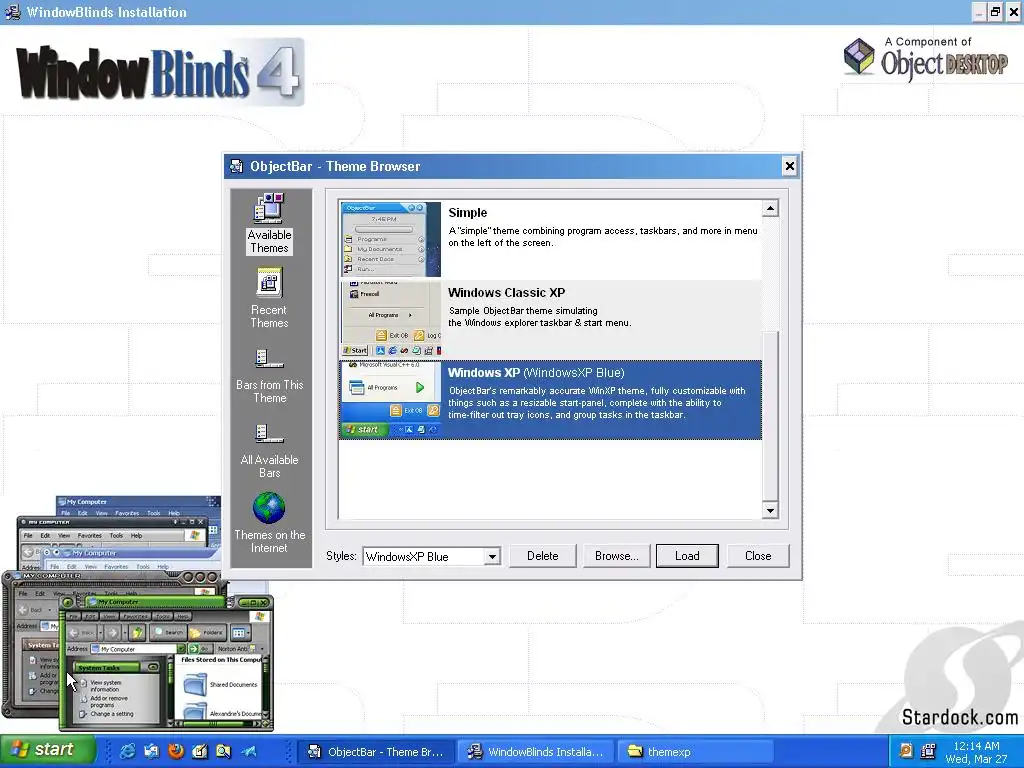Select the Simple theme thumbnail
Image resolution: width=1024 pixels, height=768 pixels.
[391, 239]
